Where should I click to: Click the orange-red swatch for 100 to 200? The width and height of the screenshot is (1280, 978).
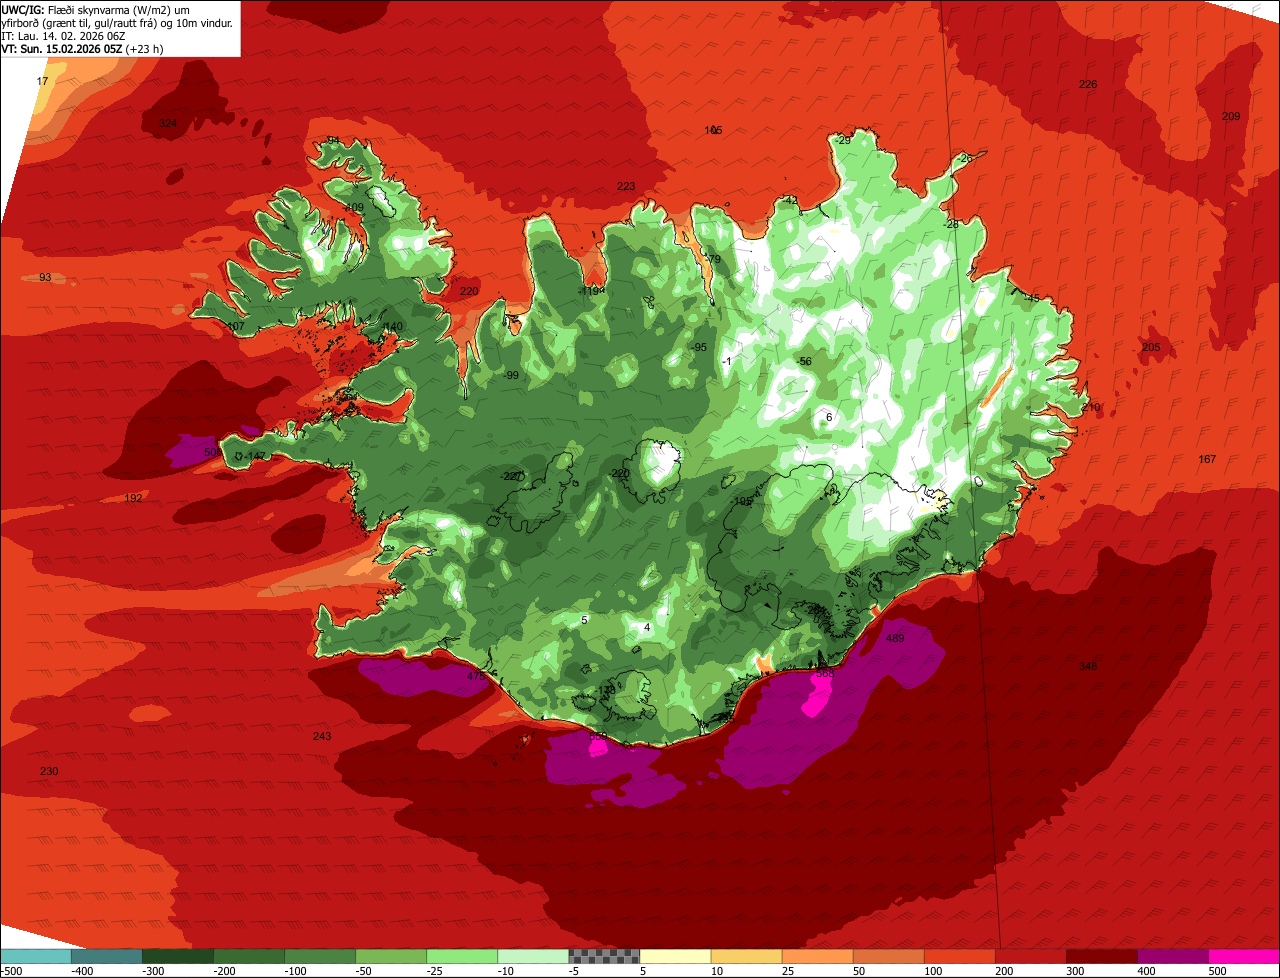coord(959,956)
